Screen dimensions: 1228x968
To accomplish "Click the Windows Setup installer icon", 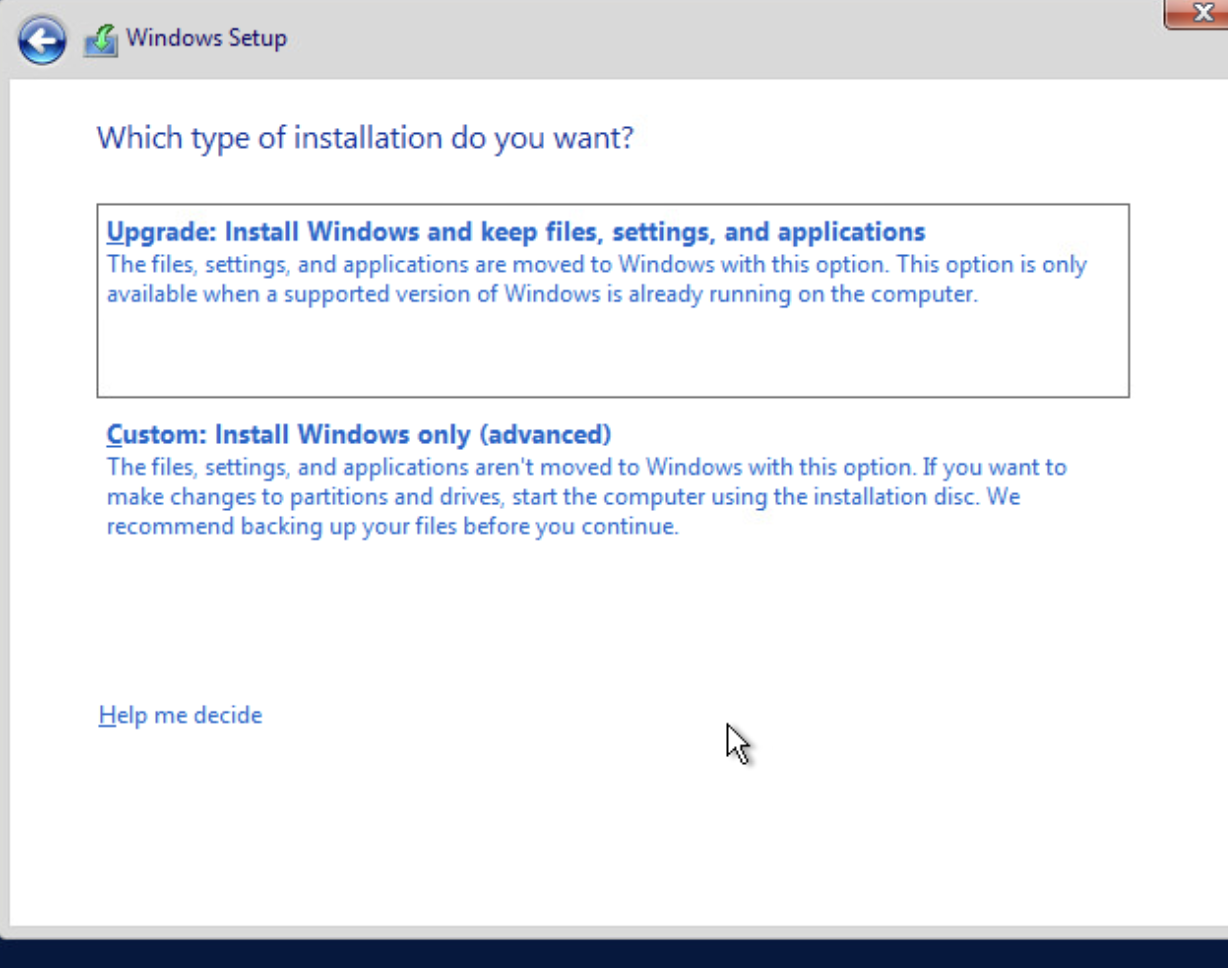I will (100, 40).
